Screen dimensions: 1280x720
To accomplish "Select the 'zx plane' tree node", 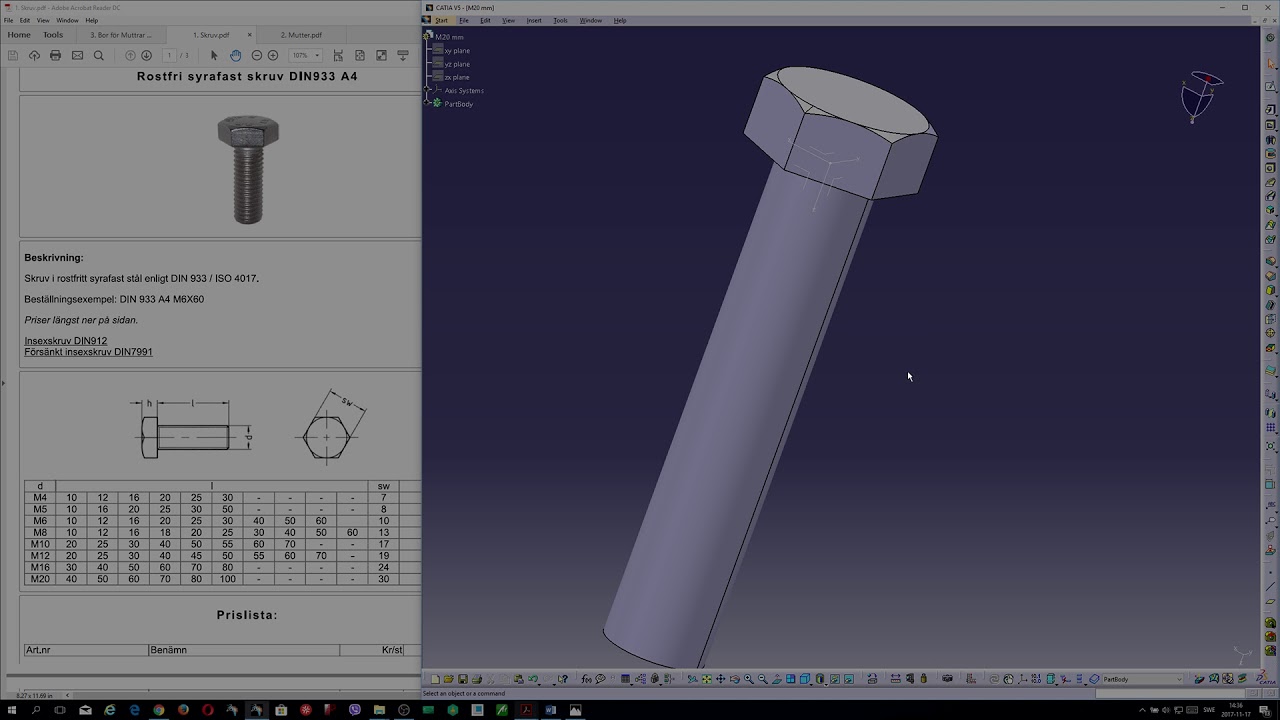I will tap(457, 77).
